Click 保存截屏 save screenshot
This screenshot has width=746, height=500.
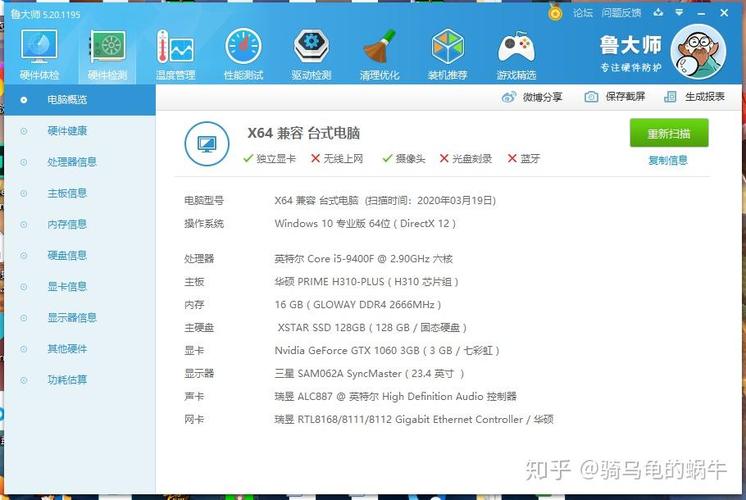[615, 97]
